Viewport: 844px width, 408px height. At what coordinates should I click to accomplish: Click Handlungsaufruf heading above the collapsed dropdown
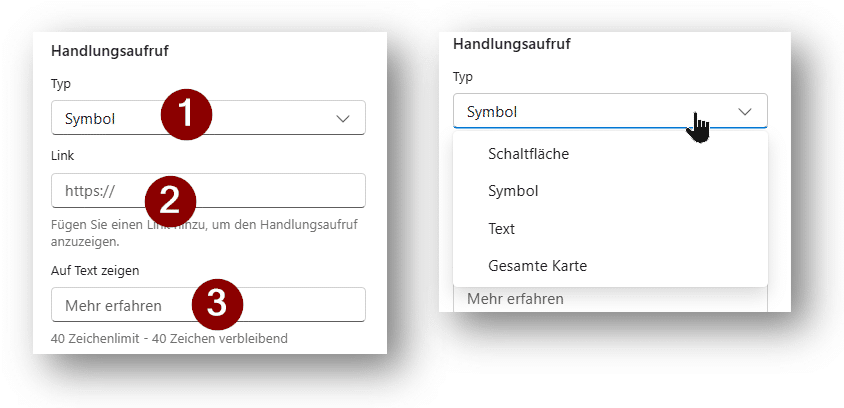tap(115, 52)
